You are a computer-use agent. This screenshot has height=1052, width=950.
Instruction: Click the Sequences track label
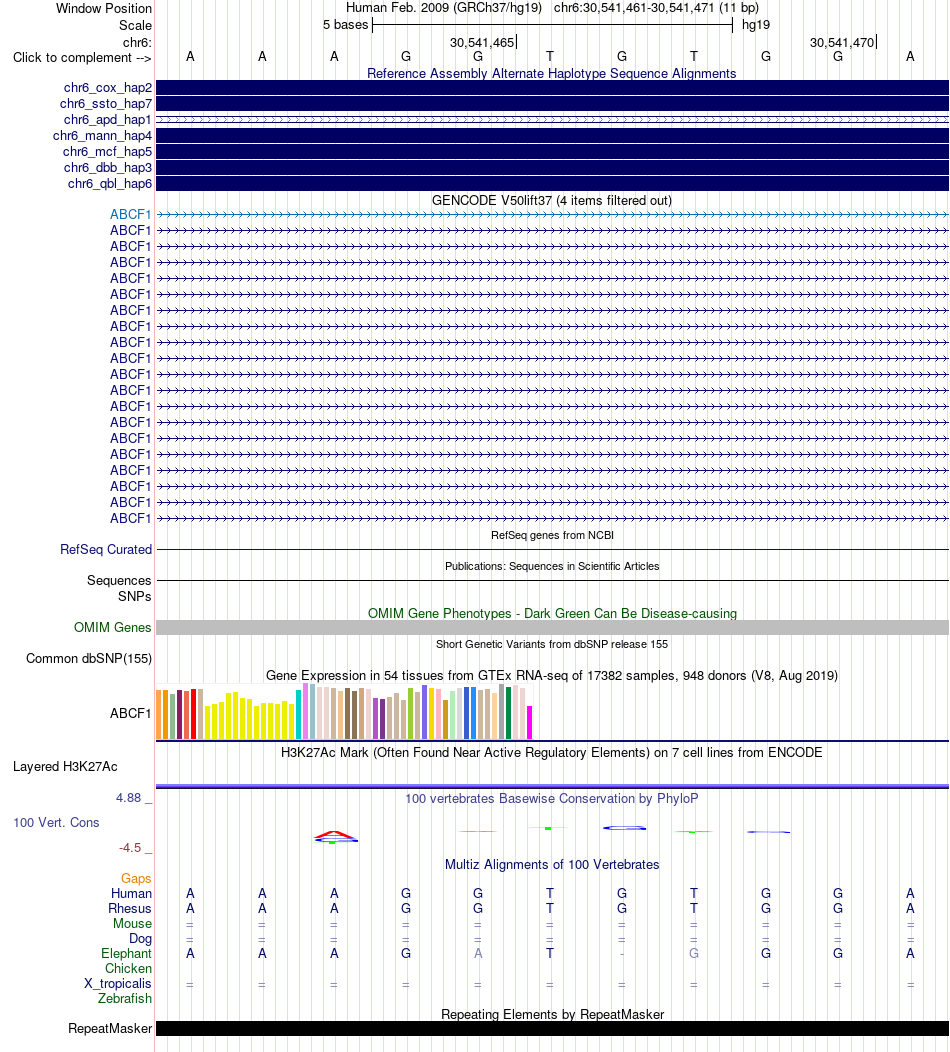[119, 580]
